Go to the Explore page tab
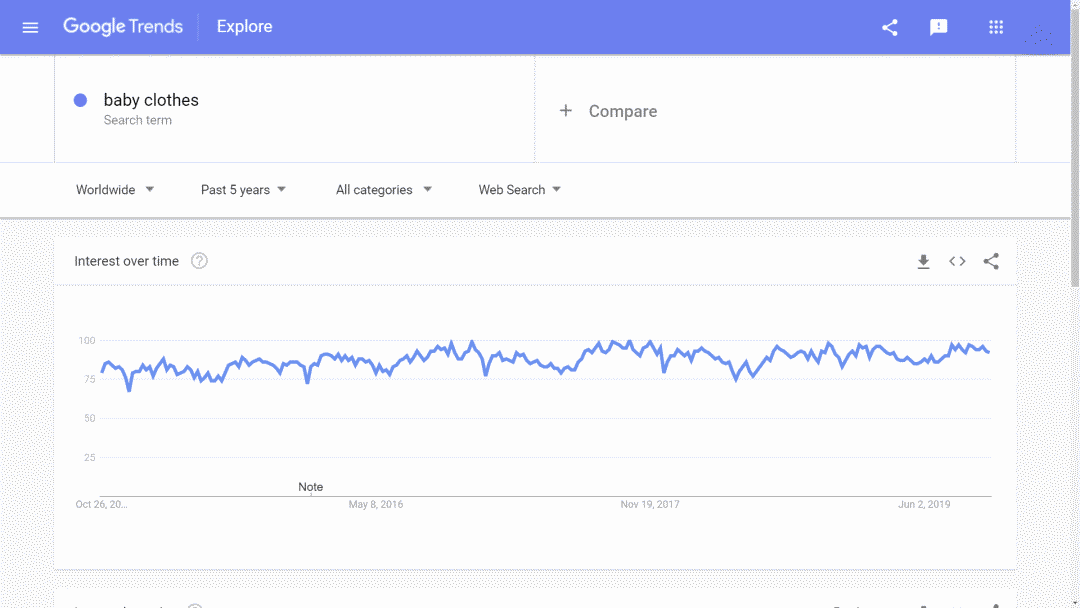 [244, 27]
